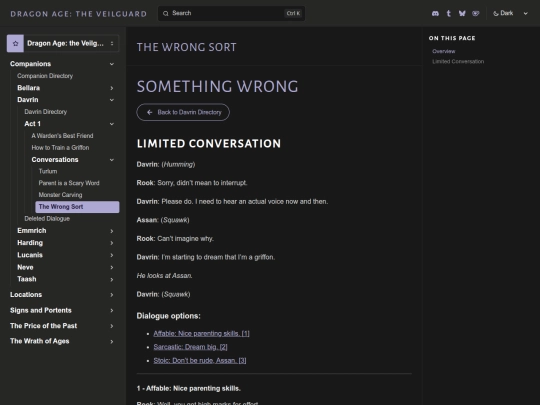Viewport: 540px width, 405px height.
Task: Expand the Lucanis chevron
Action: 112,255
